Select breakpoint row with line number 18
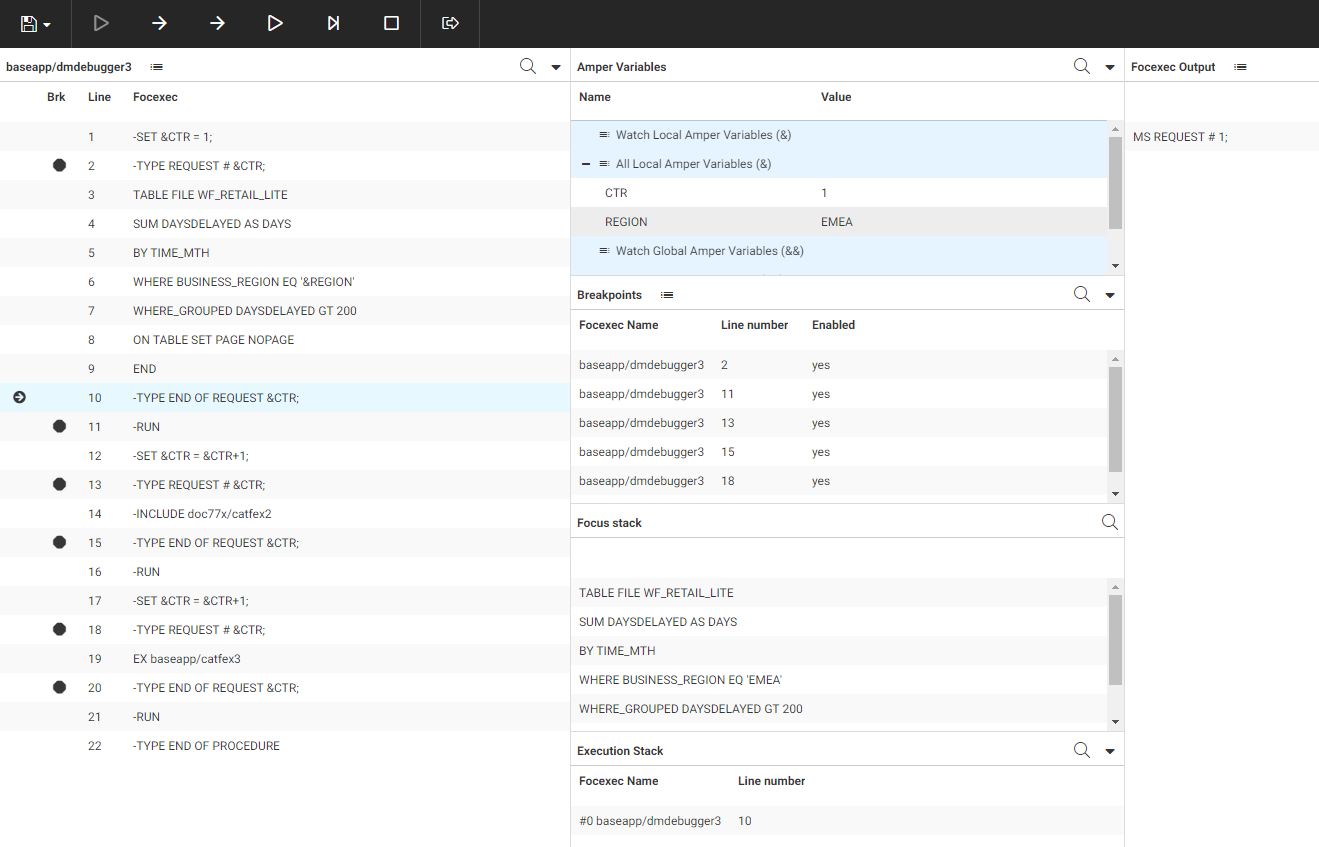Viewport: 1319px width, 847px height. click(840, 481)
